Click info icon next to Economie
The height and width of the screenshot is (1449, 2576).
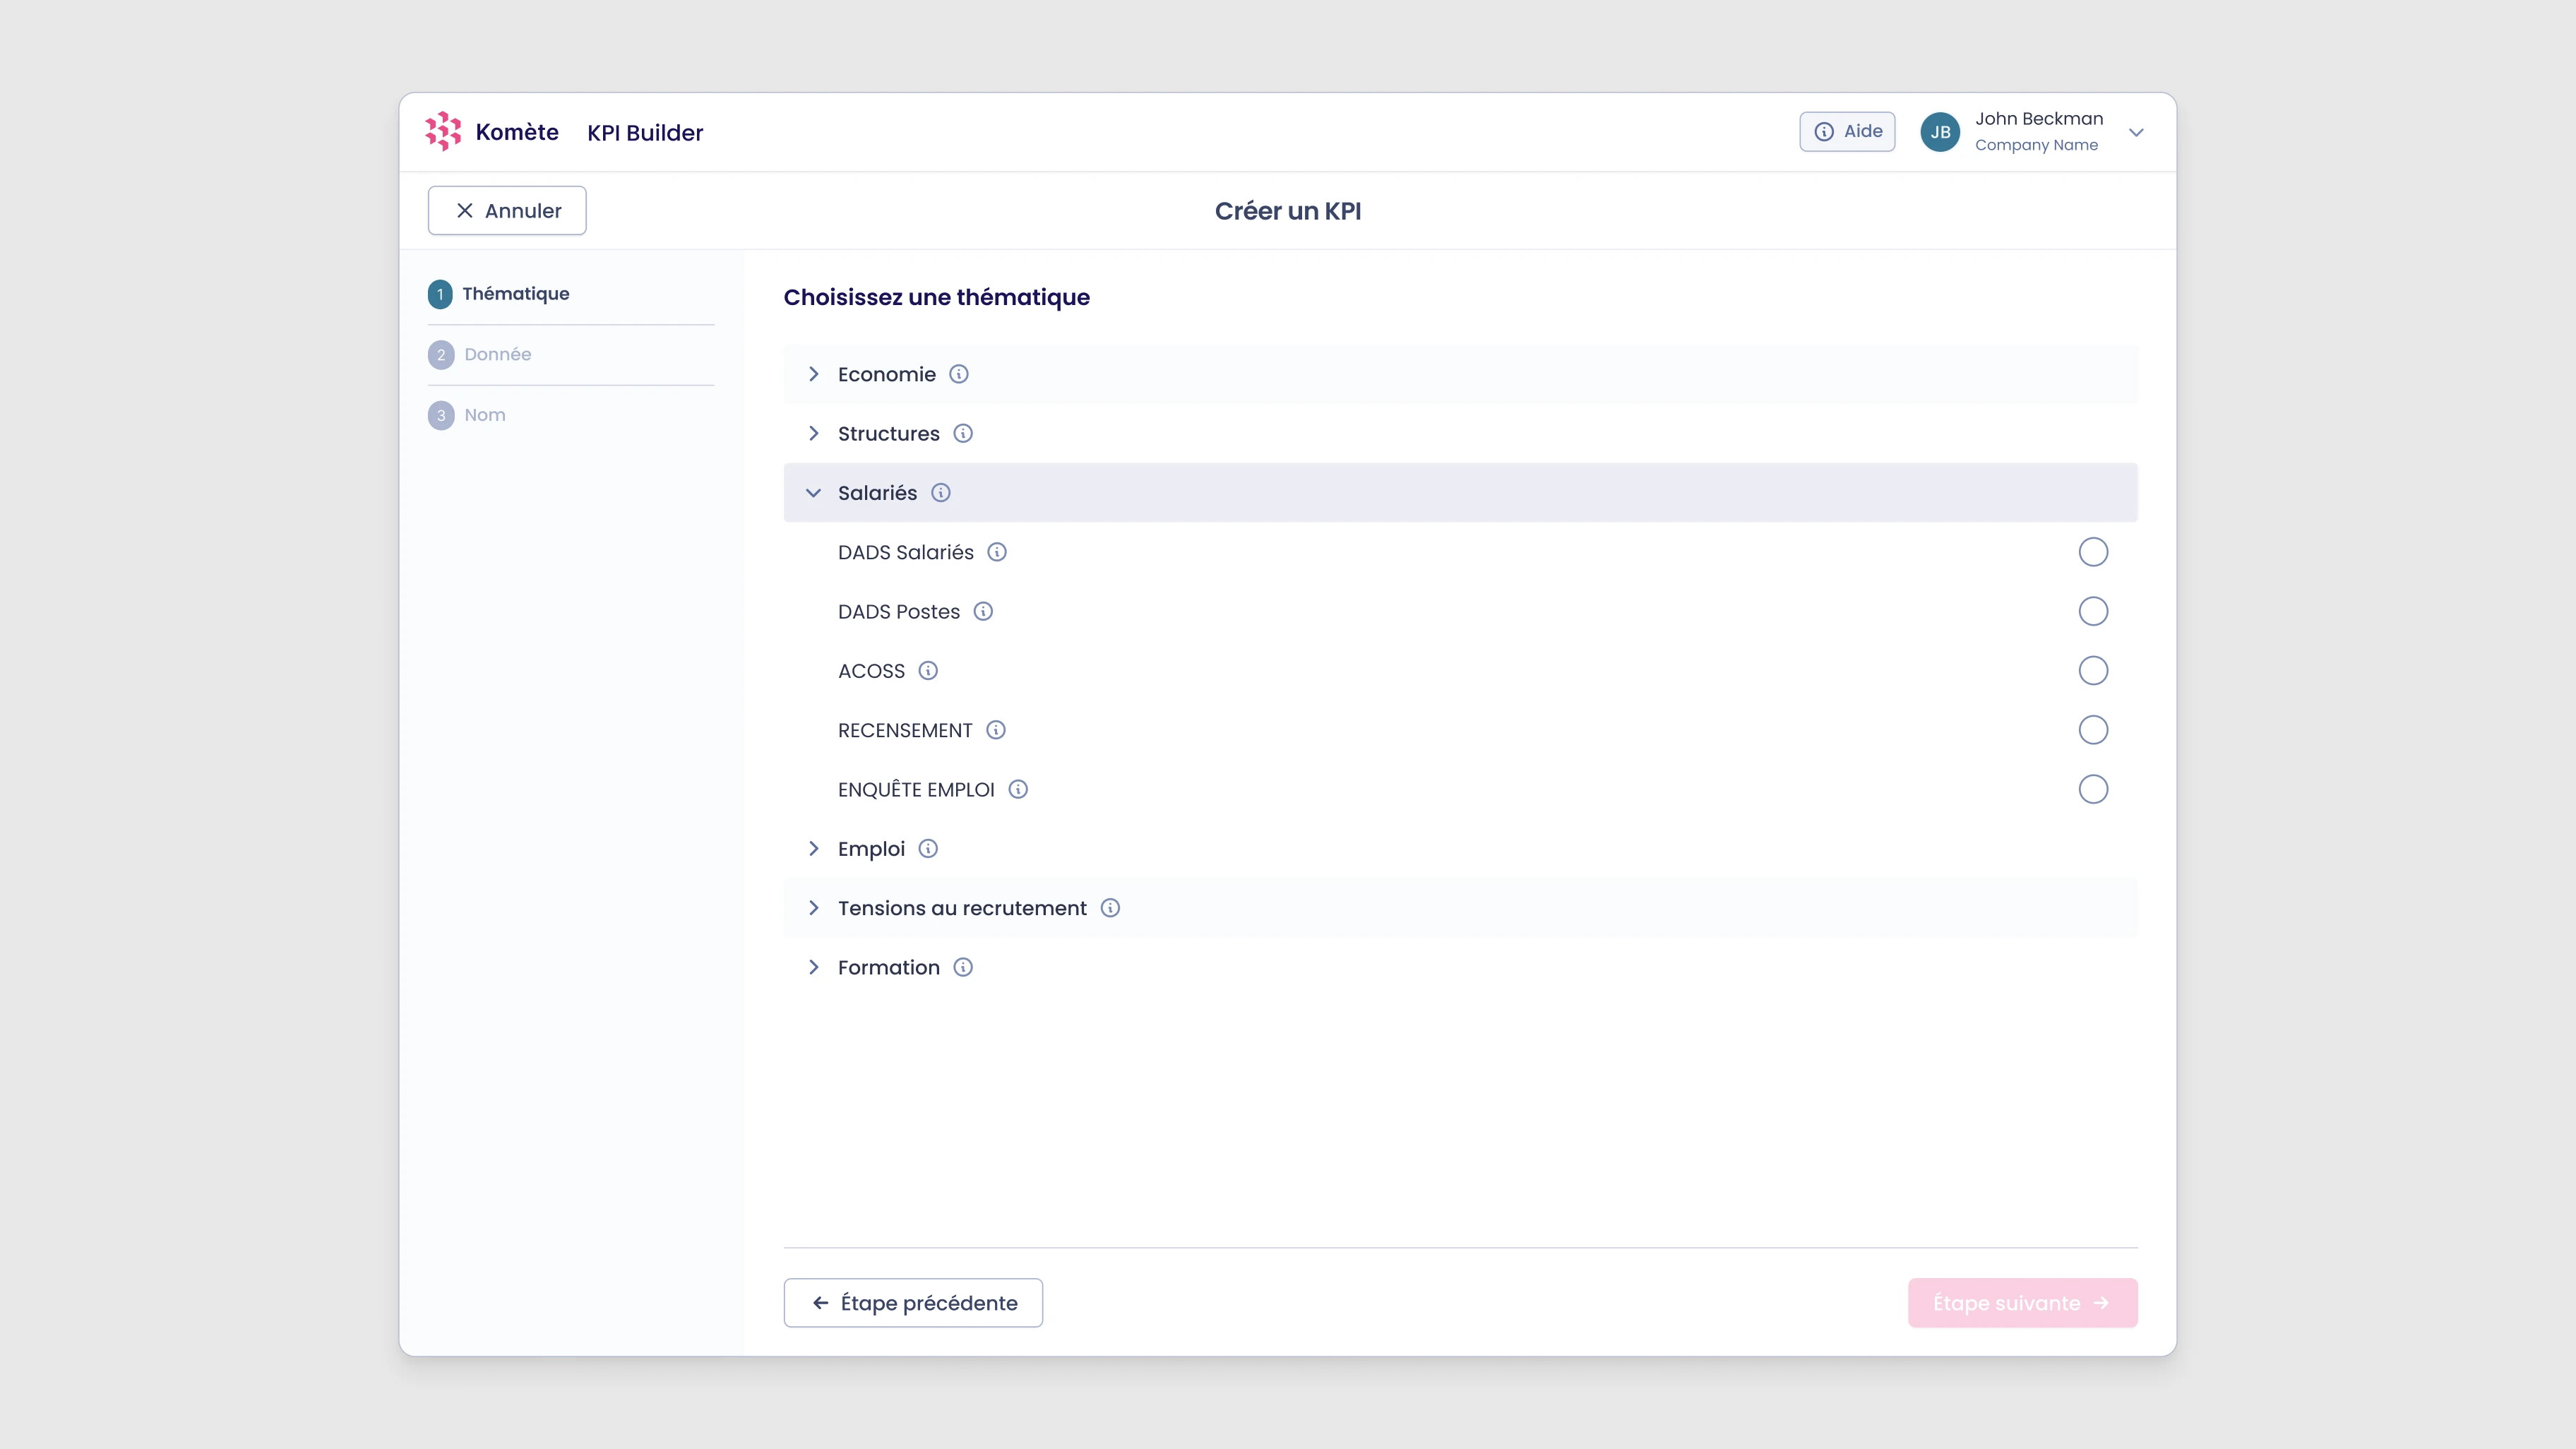click(958, 374)
